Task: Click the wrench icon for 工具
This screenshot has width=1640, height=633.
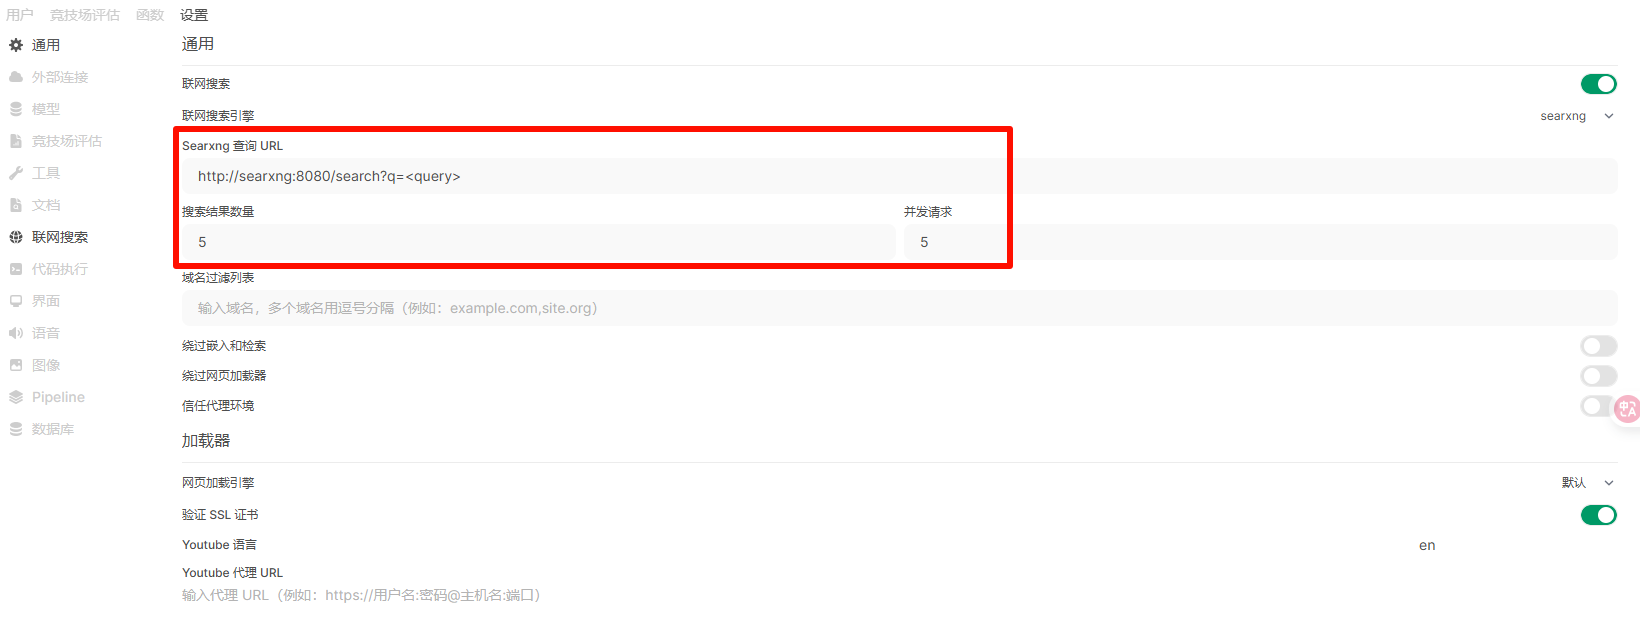Action: (16, 173)
